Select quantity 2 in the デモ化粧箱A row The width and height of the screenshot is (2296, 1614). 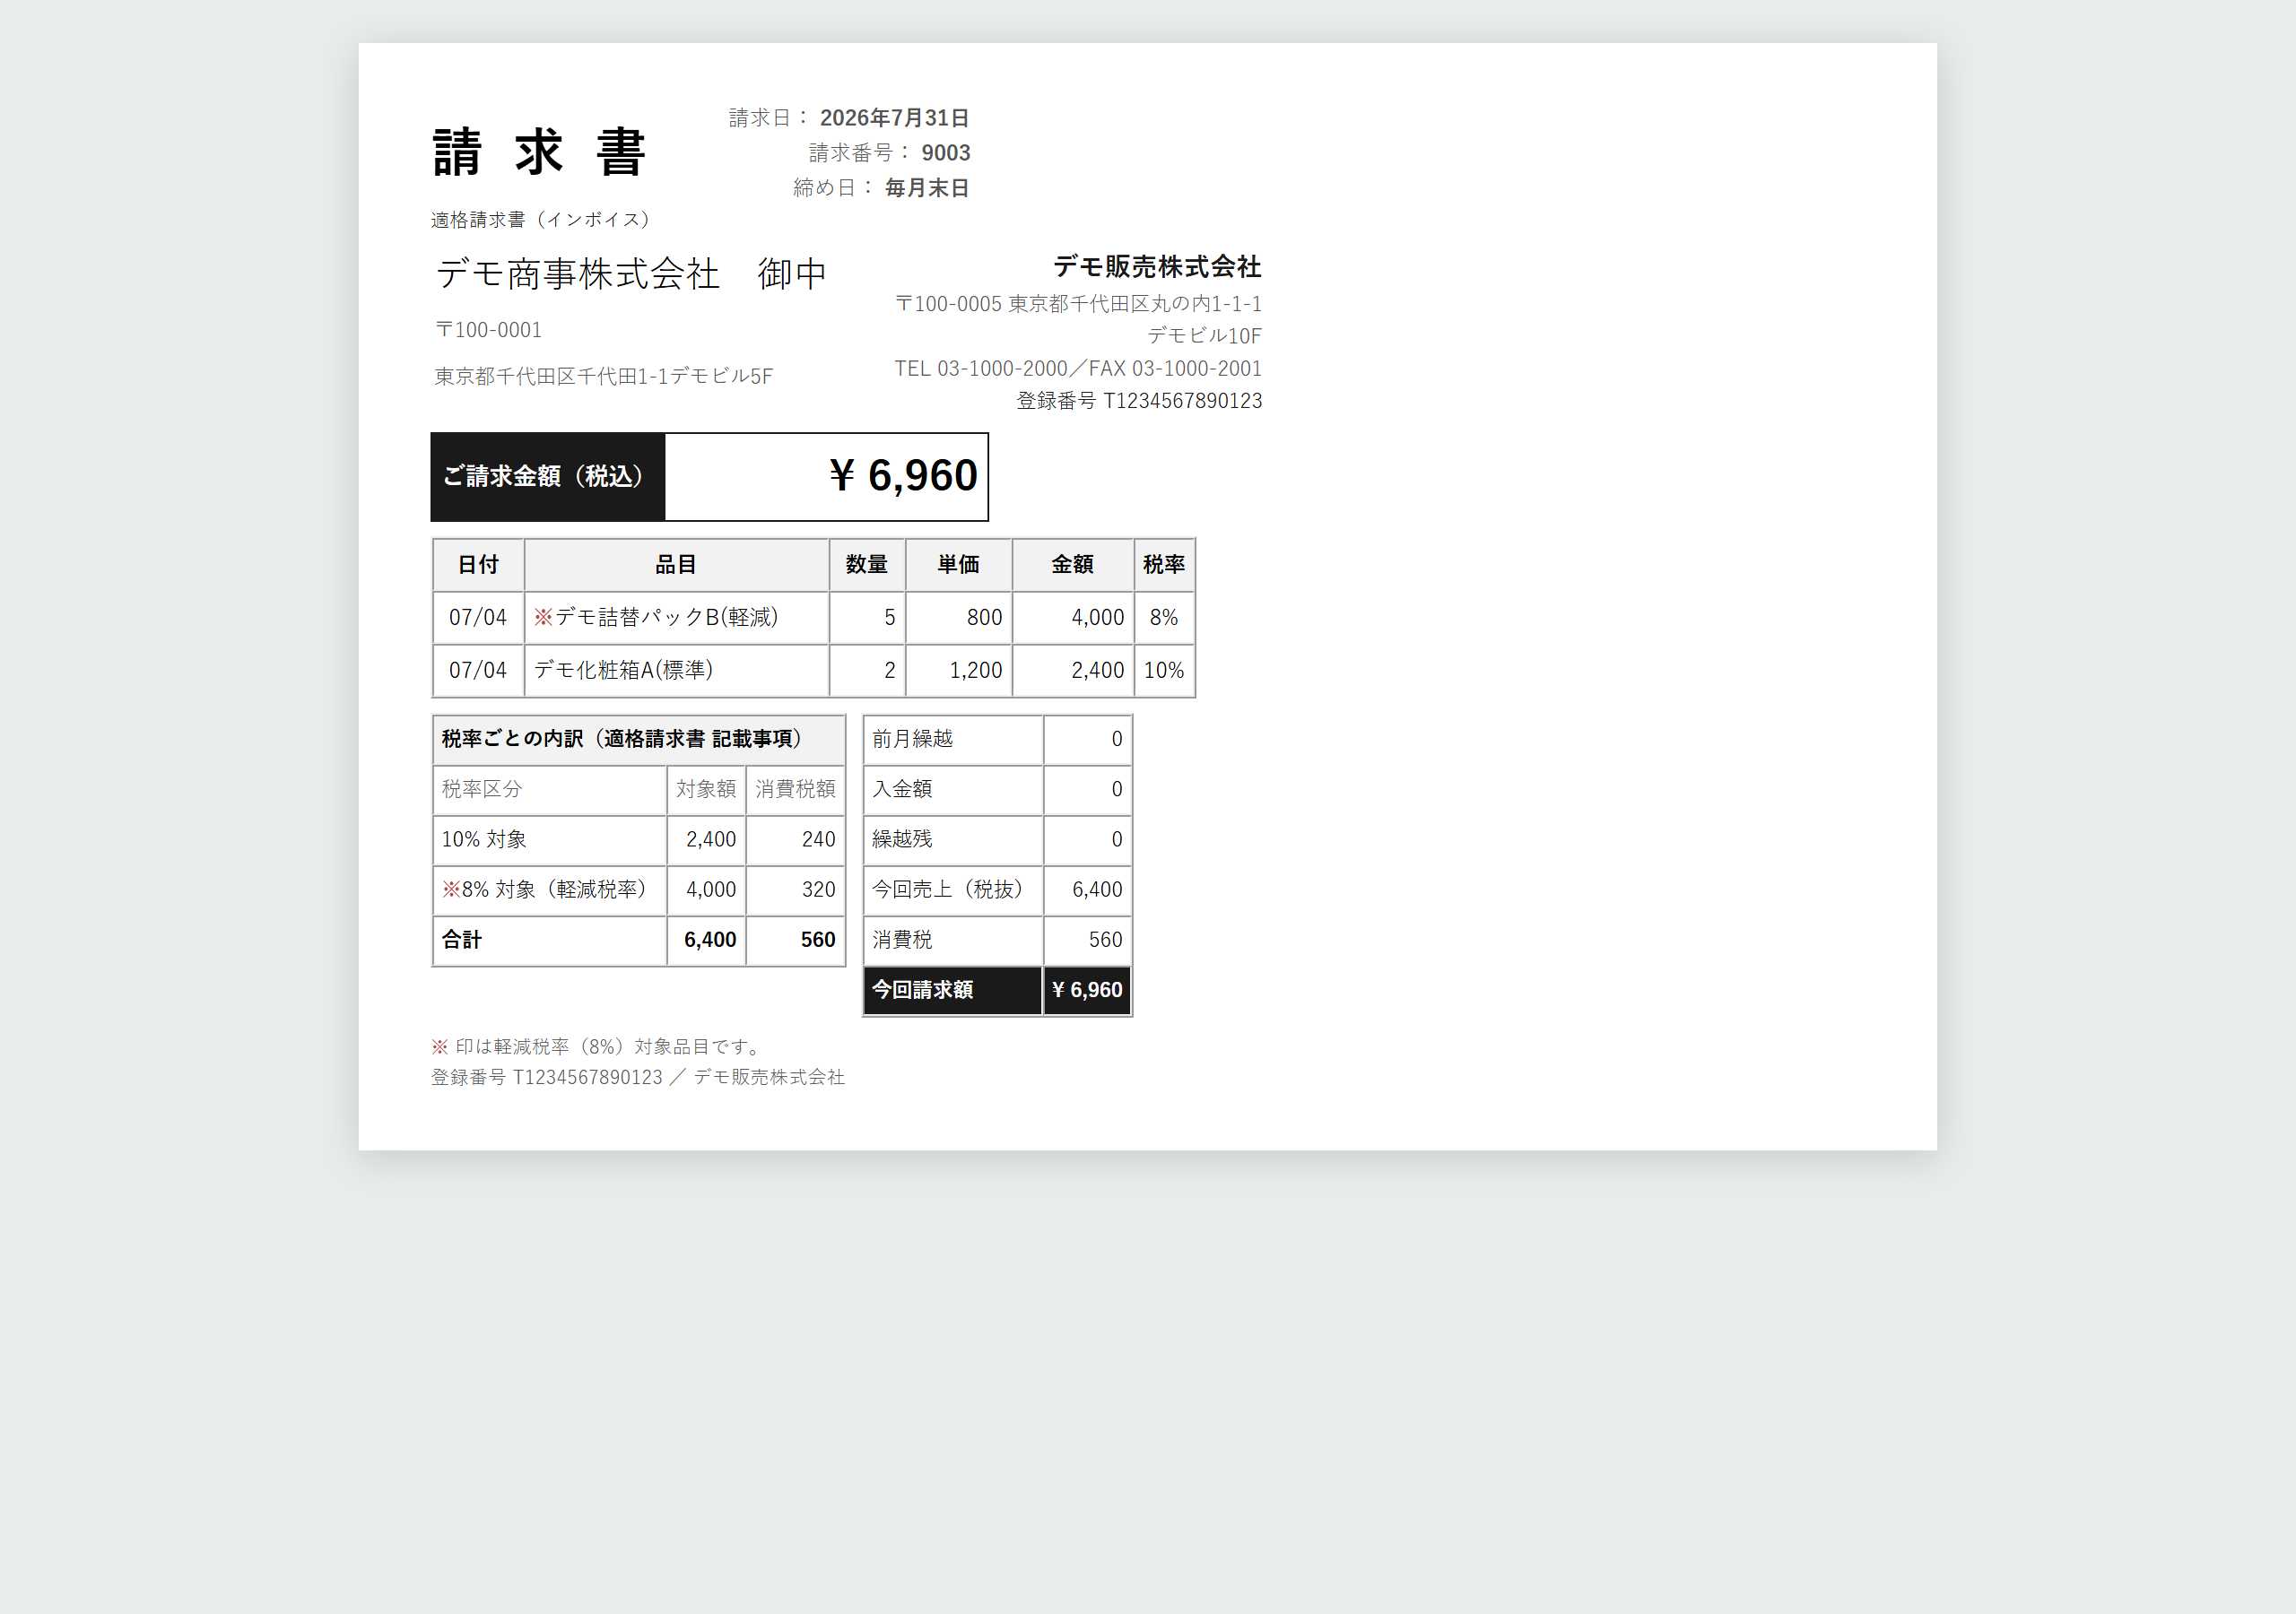(867, 671)
